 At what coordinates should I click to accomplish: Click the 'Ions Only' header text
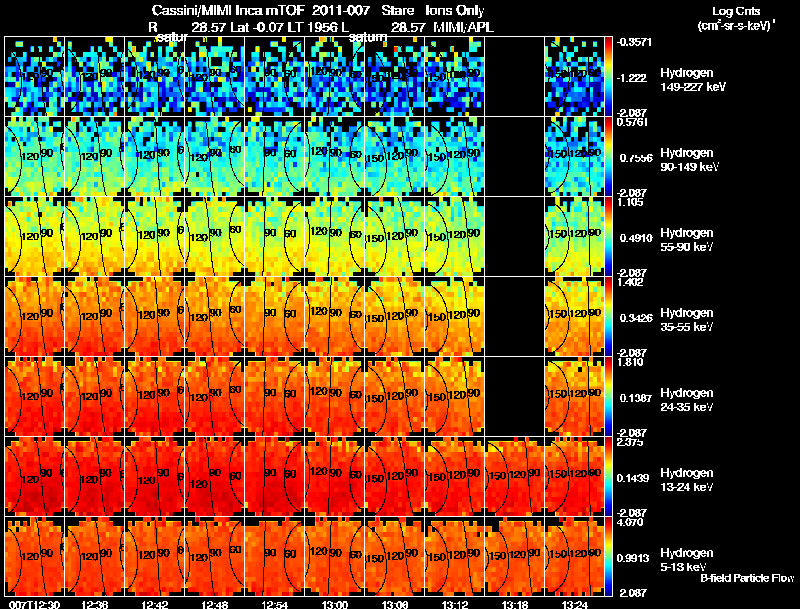coord(455,10)
